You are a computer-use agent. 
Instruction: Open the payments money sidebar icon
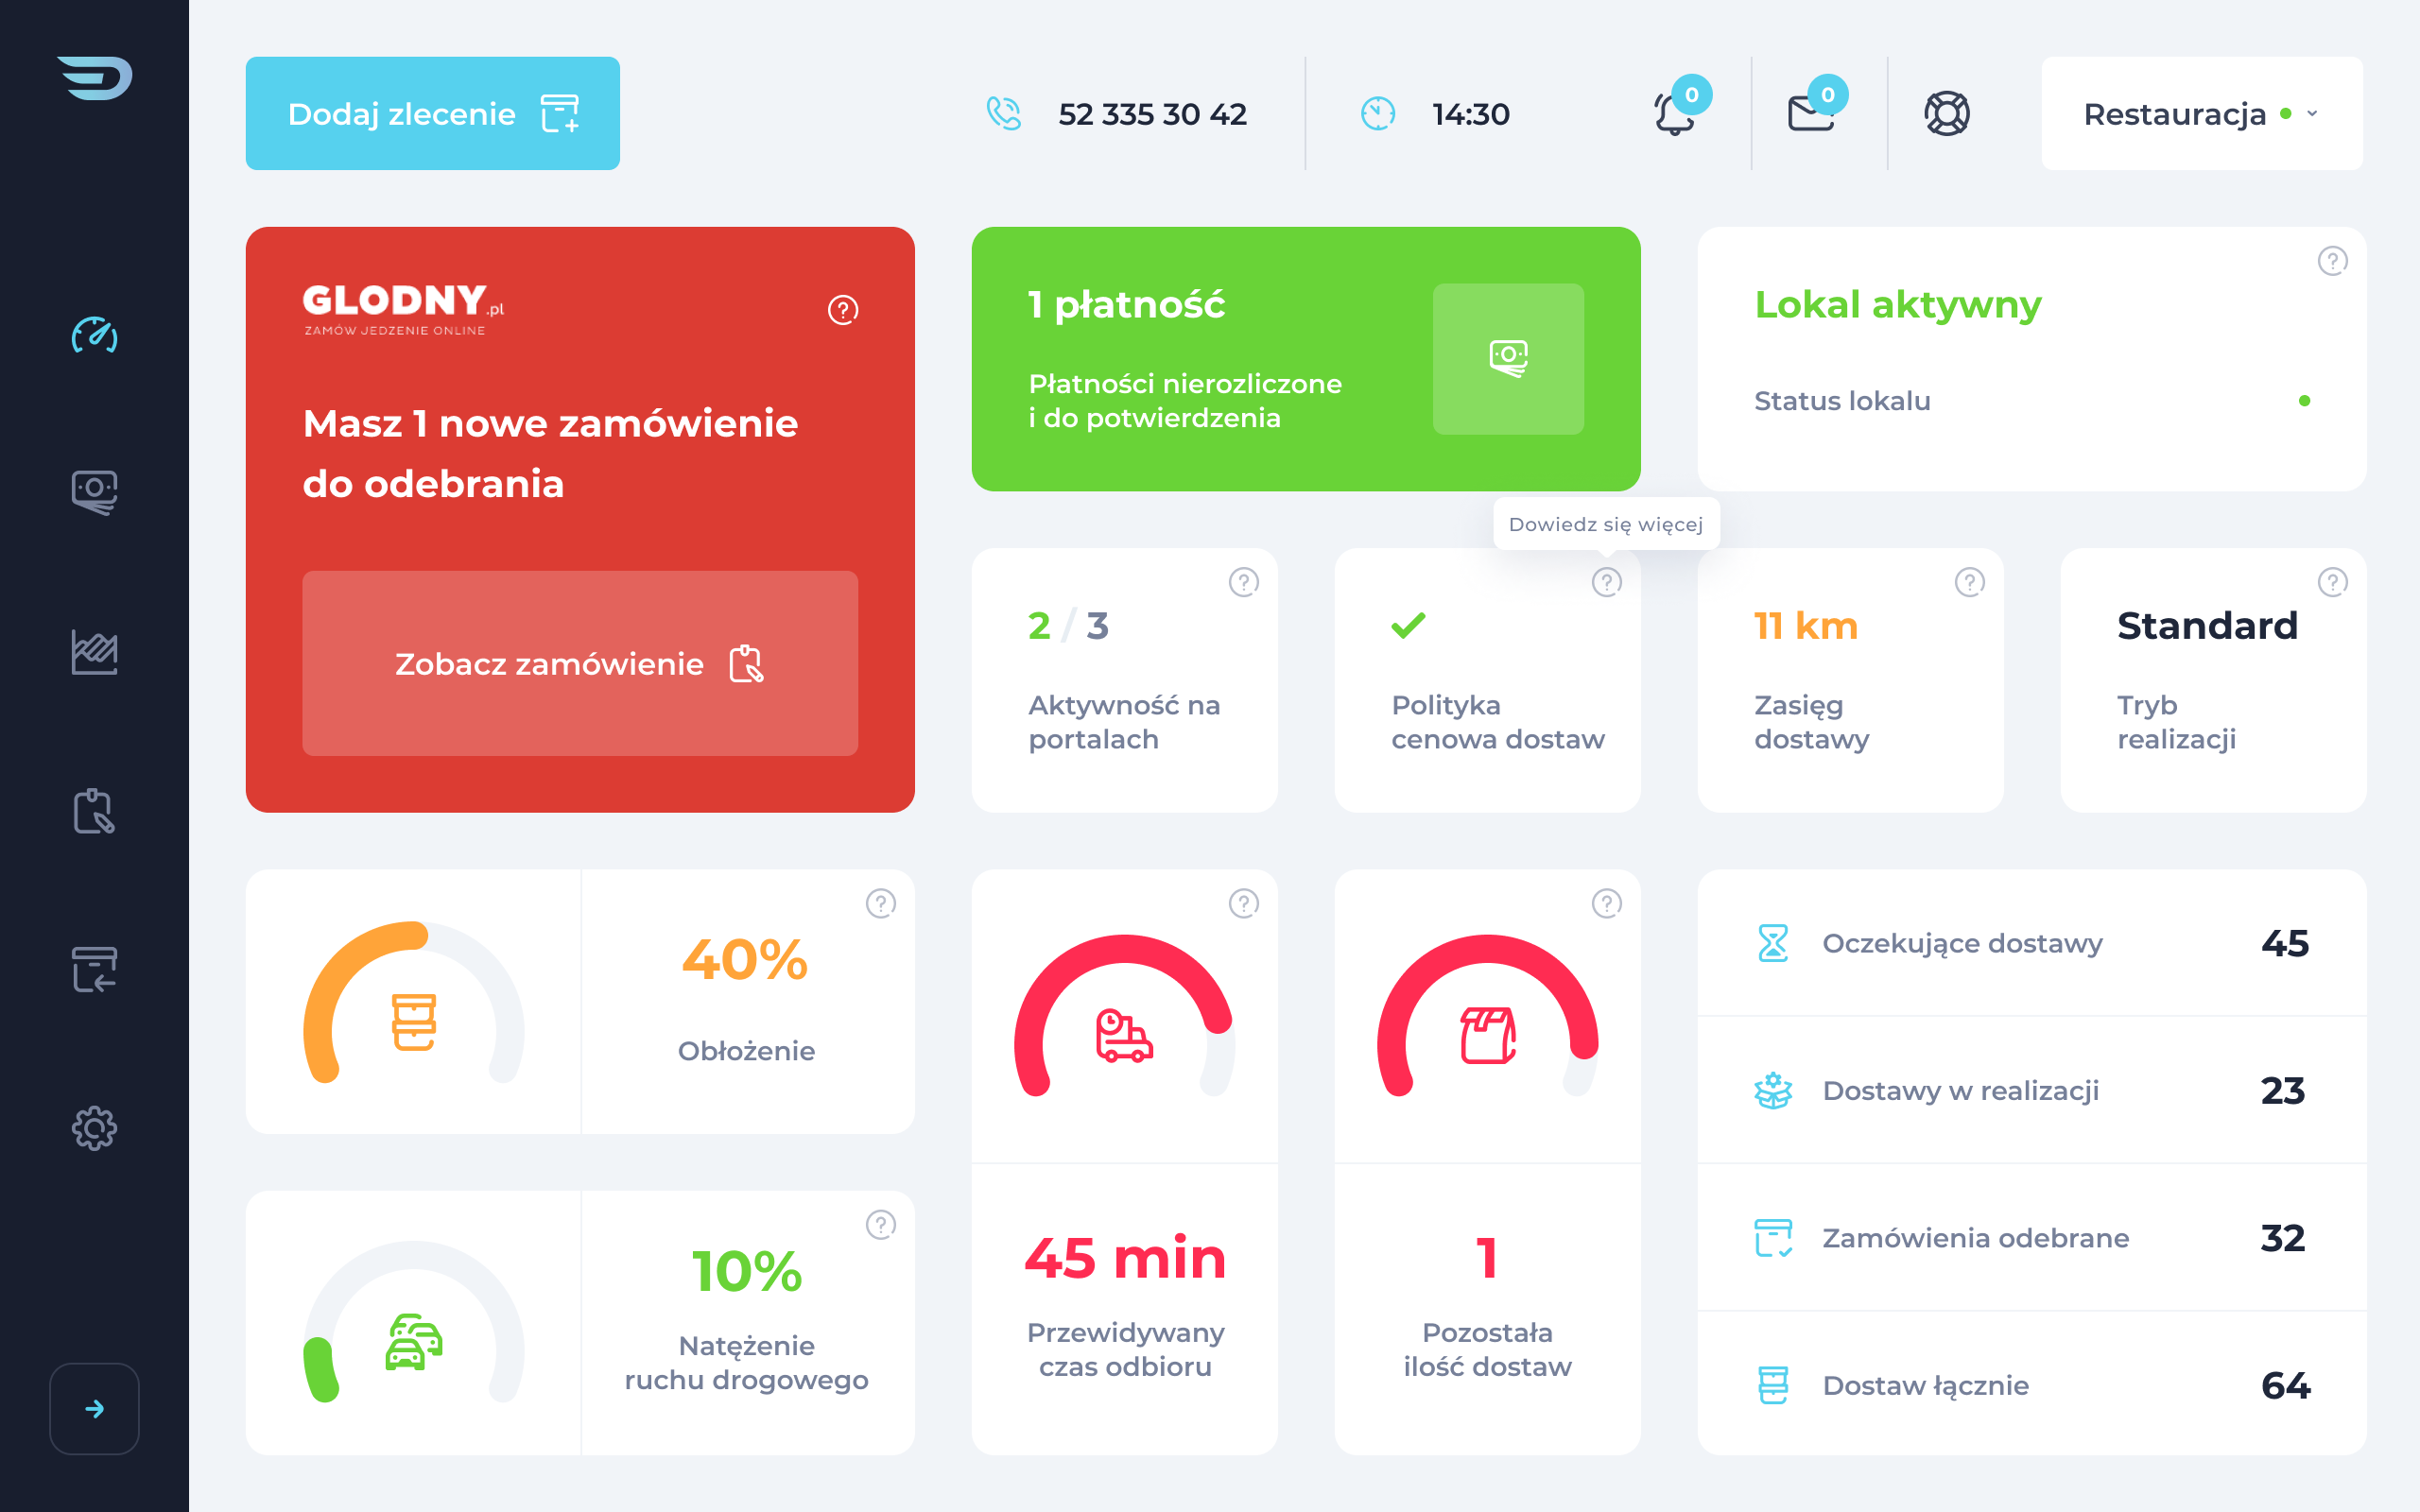[95, 493]
